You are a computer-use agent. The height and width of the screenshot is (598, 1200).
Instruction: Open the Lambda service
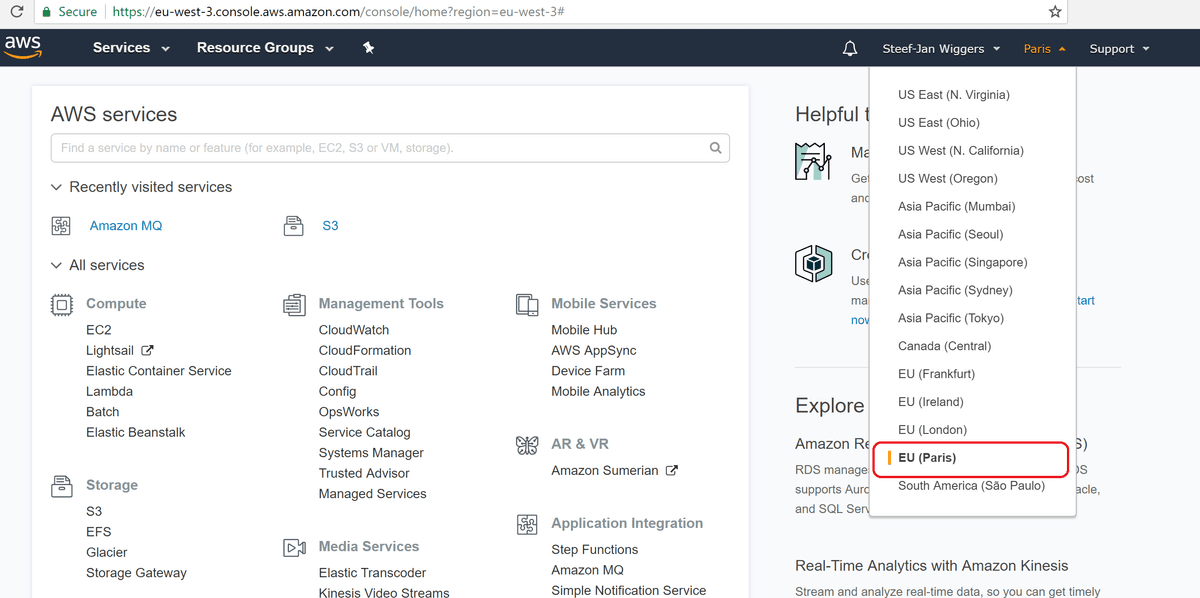point(110,392)
